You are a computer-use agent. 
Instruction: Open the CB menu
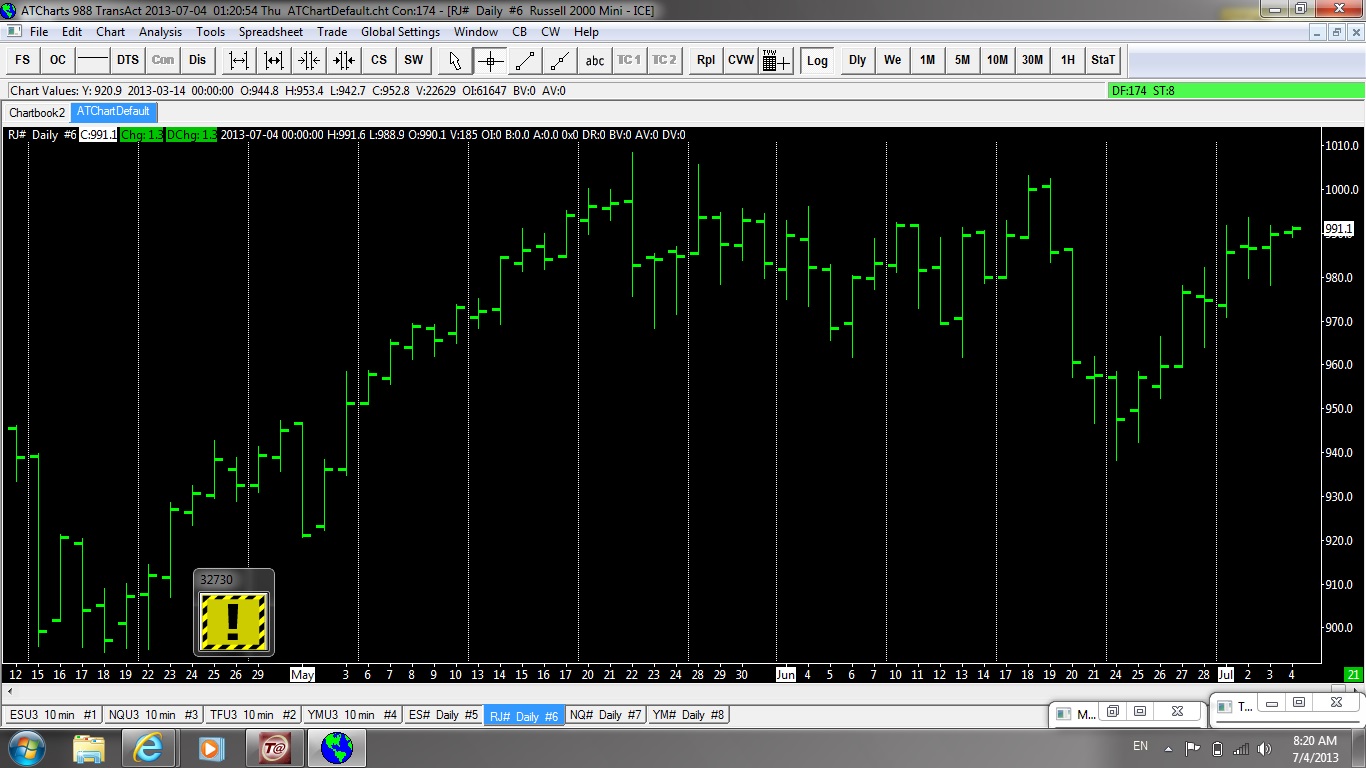(x=520, y=32)
